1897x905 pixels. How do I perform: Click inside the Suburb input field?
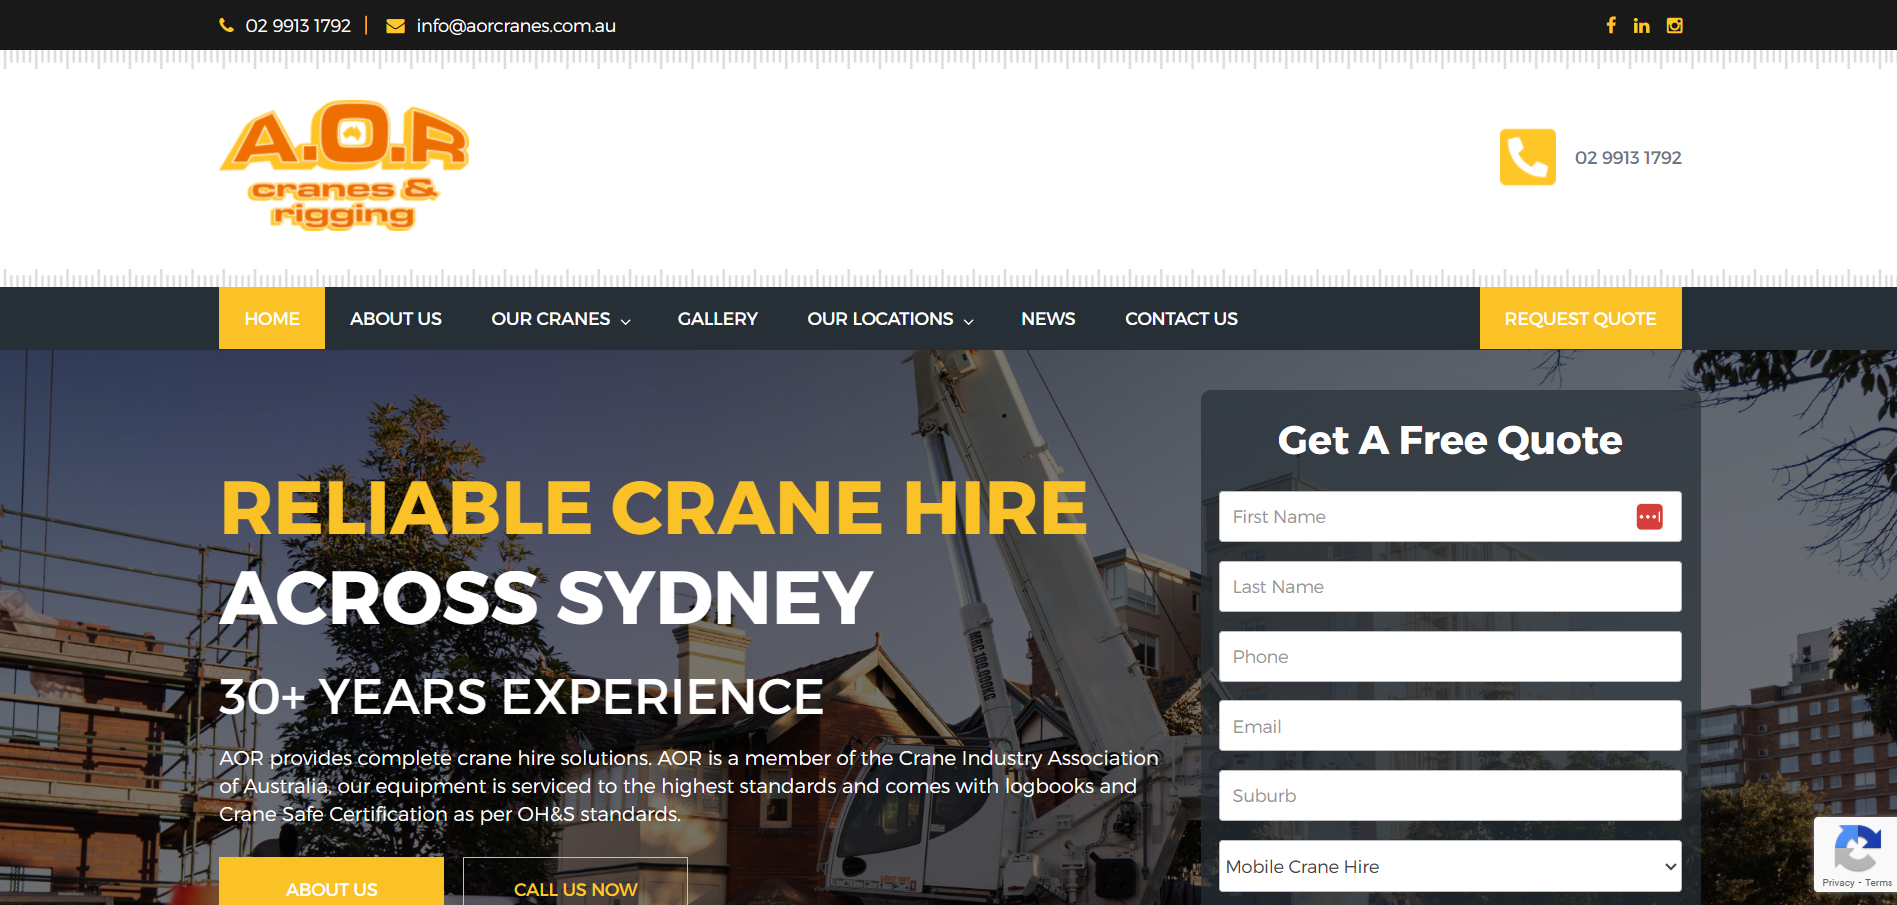coord(1450,795)
